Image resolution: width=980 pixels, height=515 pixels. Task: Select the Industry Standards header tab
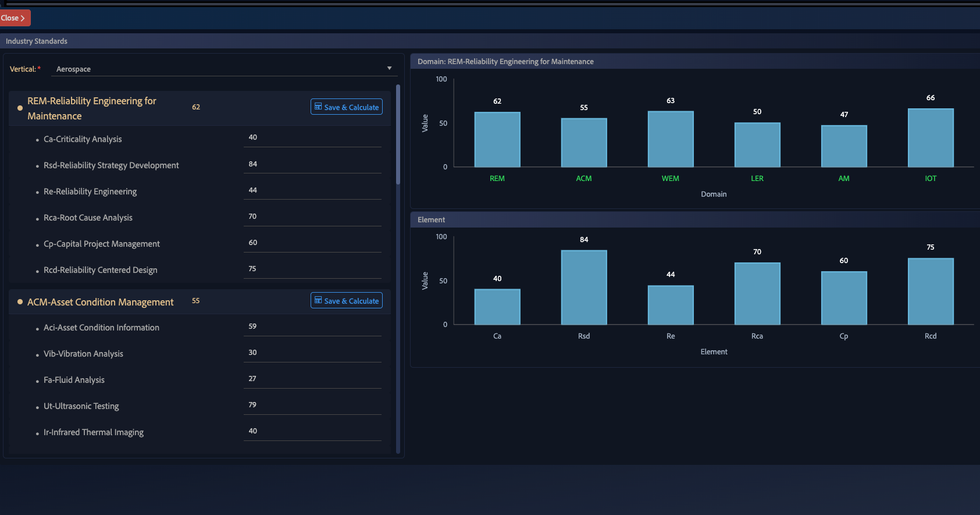tap(37, 41)
